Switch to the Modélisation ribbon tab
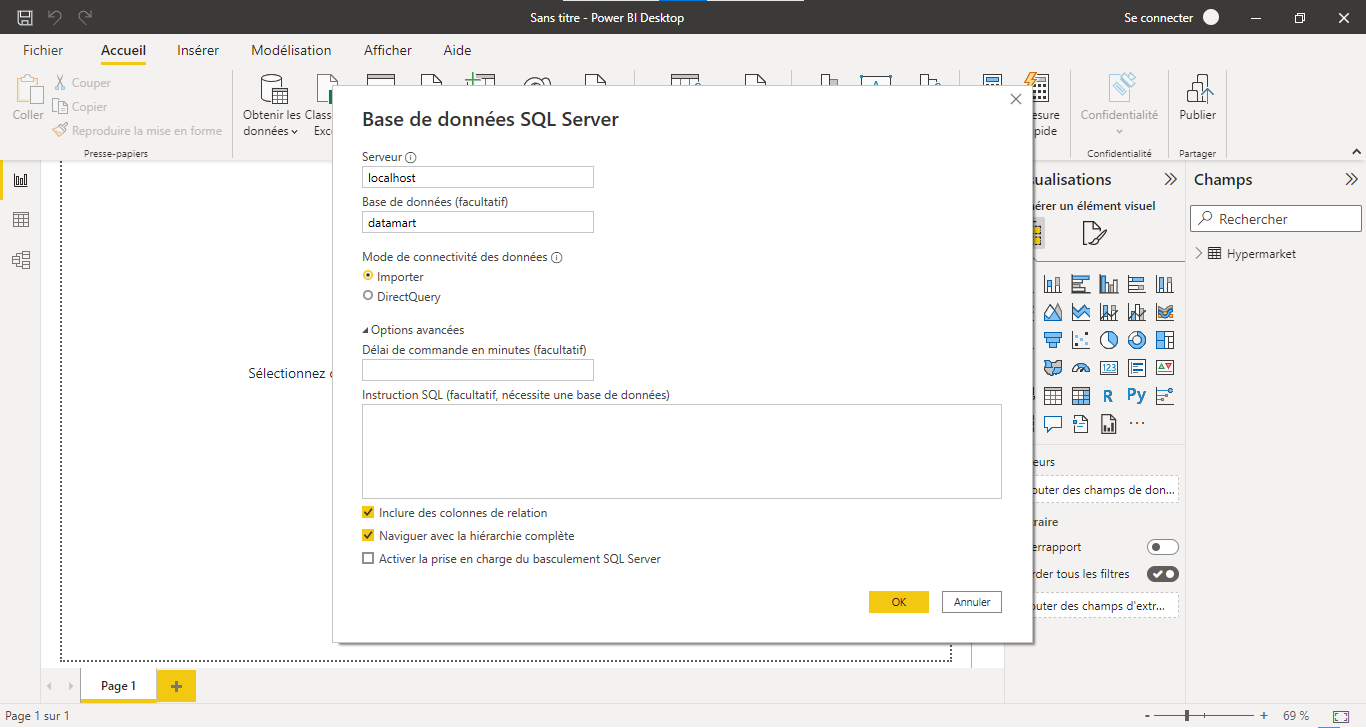 (x=291, y=50)
